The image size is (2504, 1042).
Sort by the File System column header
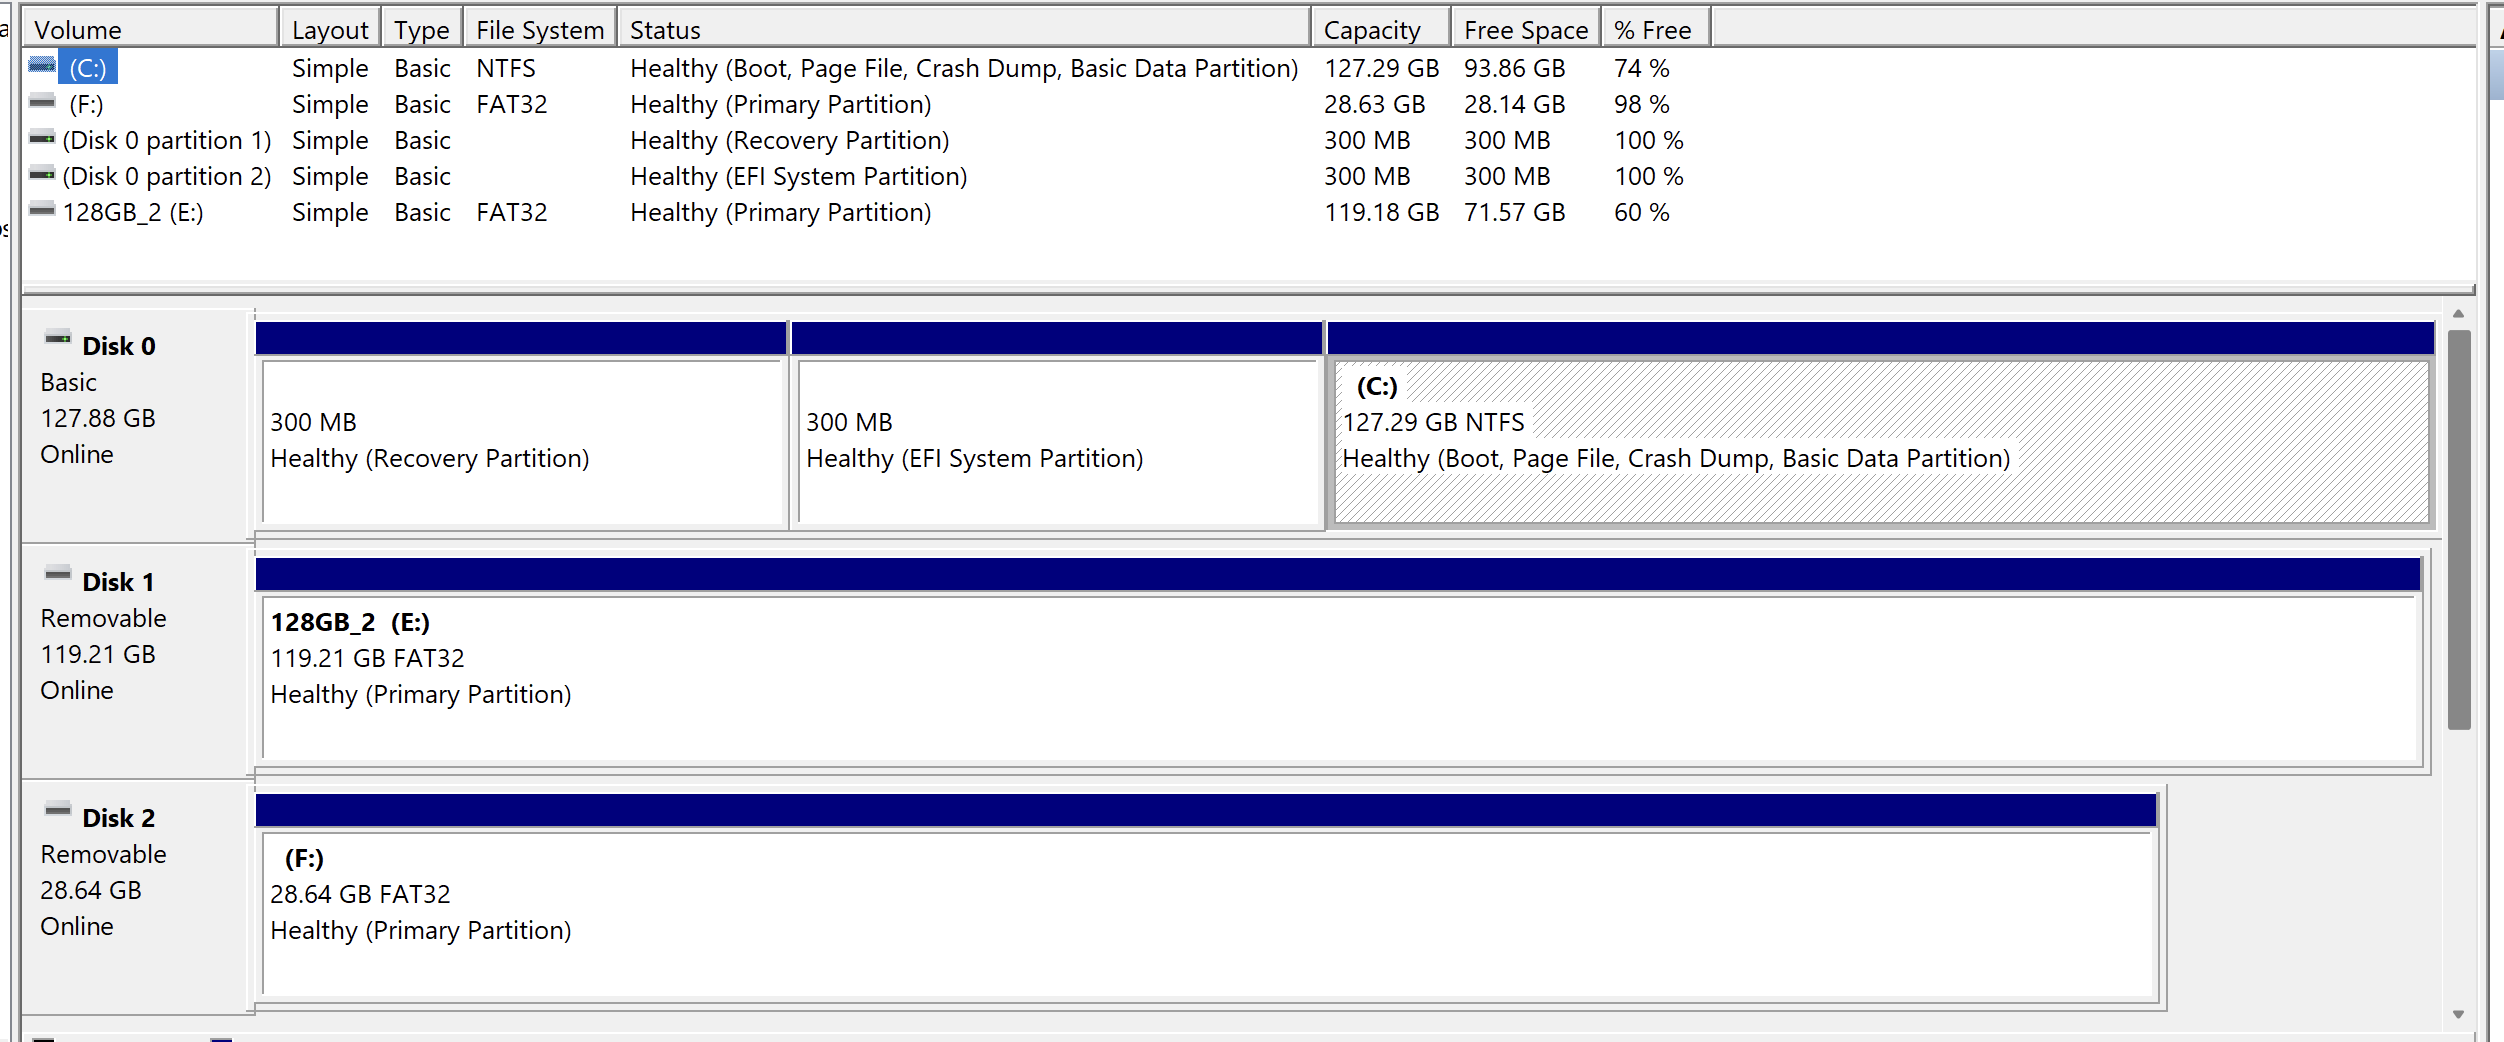point(540,30)
